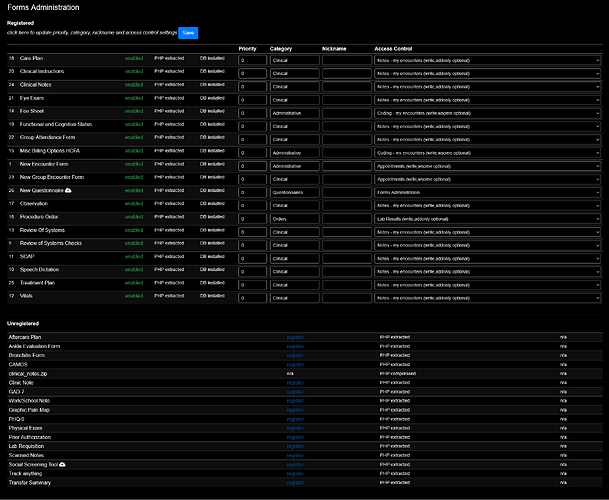This screenshot has width=609, height=500.
Task: Open Access Control dropdown for New Encounter Form
Action: point(486,165)
